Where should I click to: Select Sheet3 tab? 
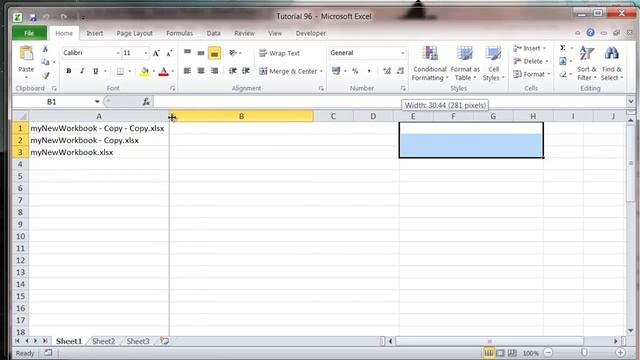click(138, 341)
